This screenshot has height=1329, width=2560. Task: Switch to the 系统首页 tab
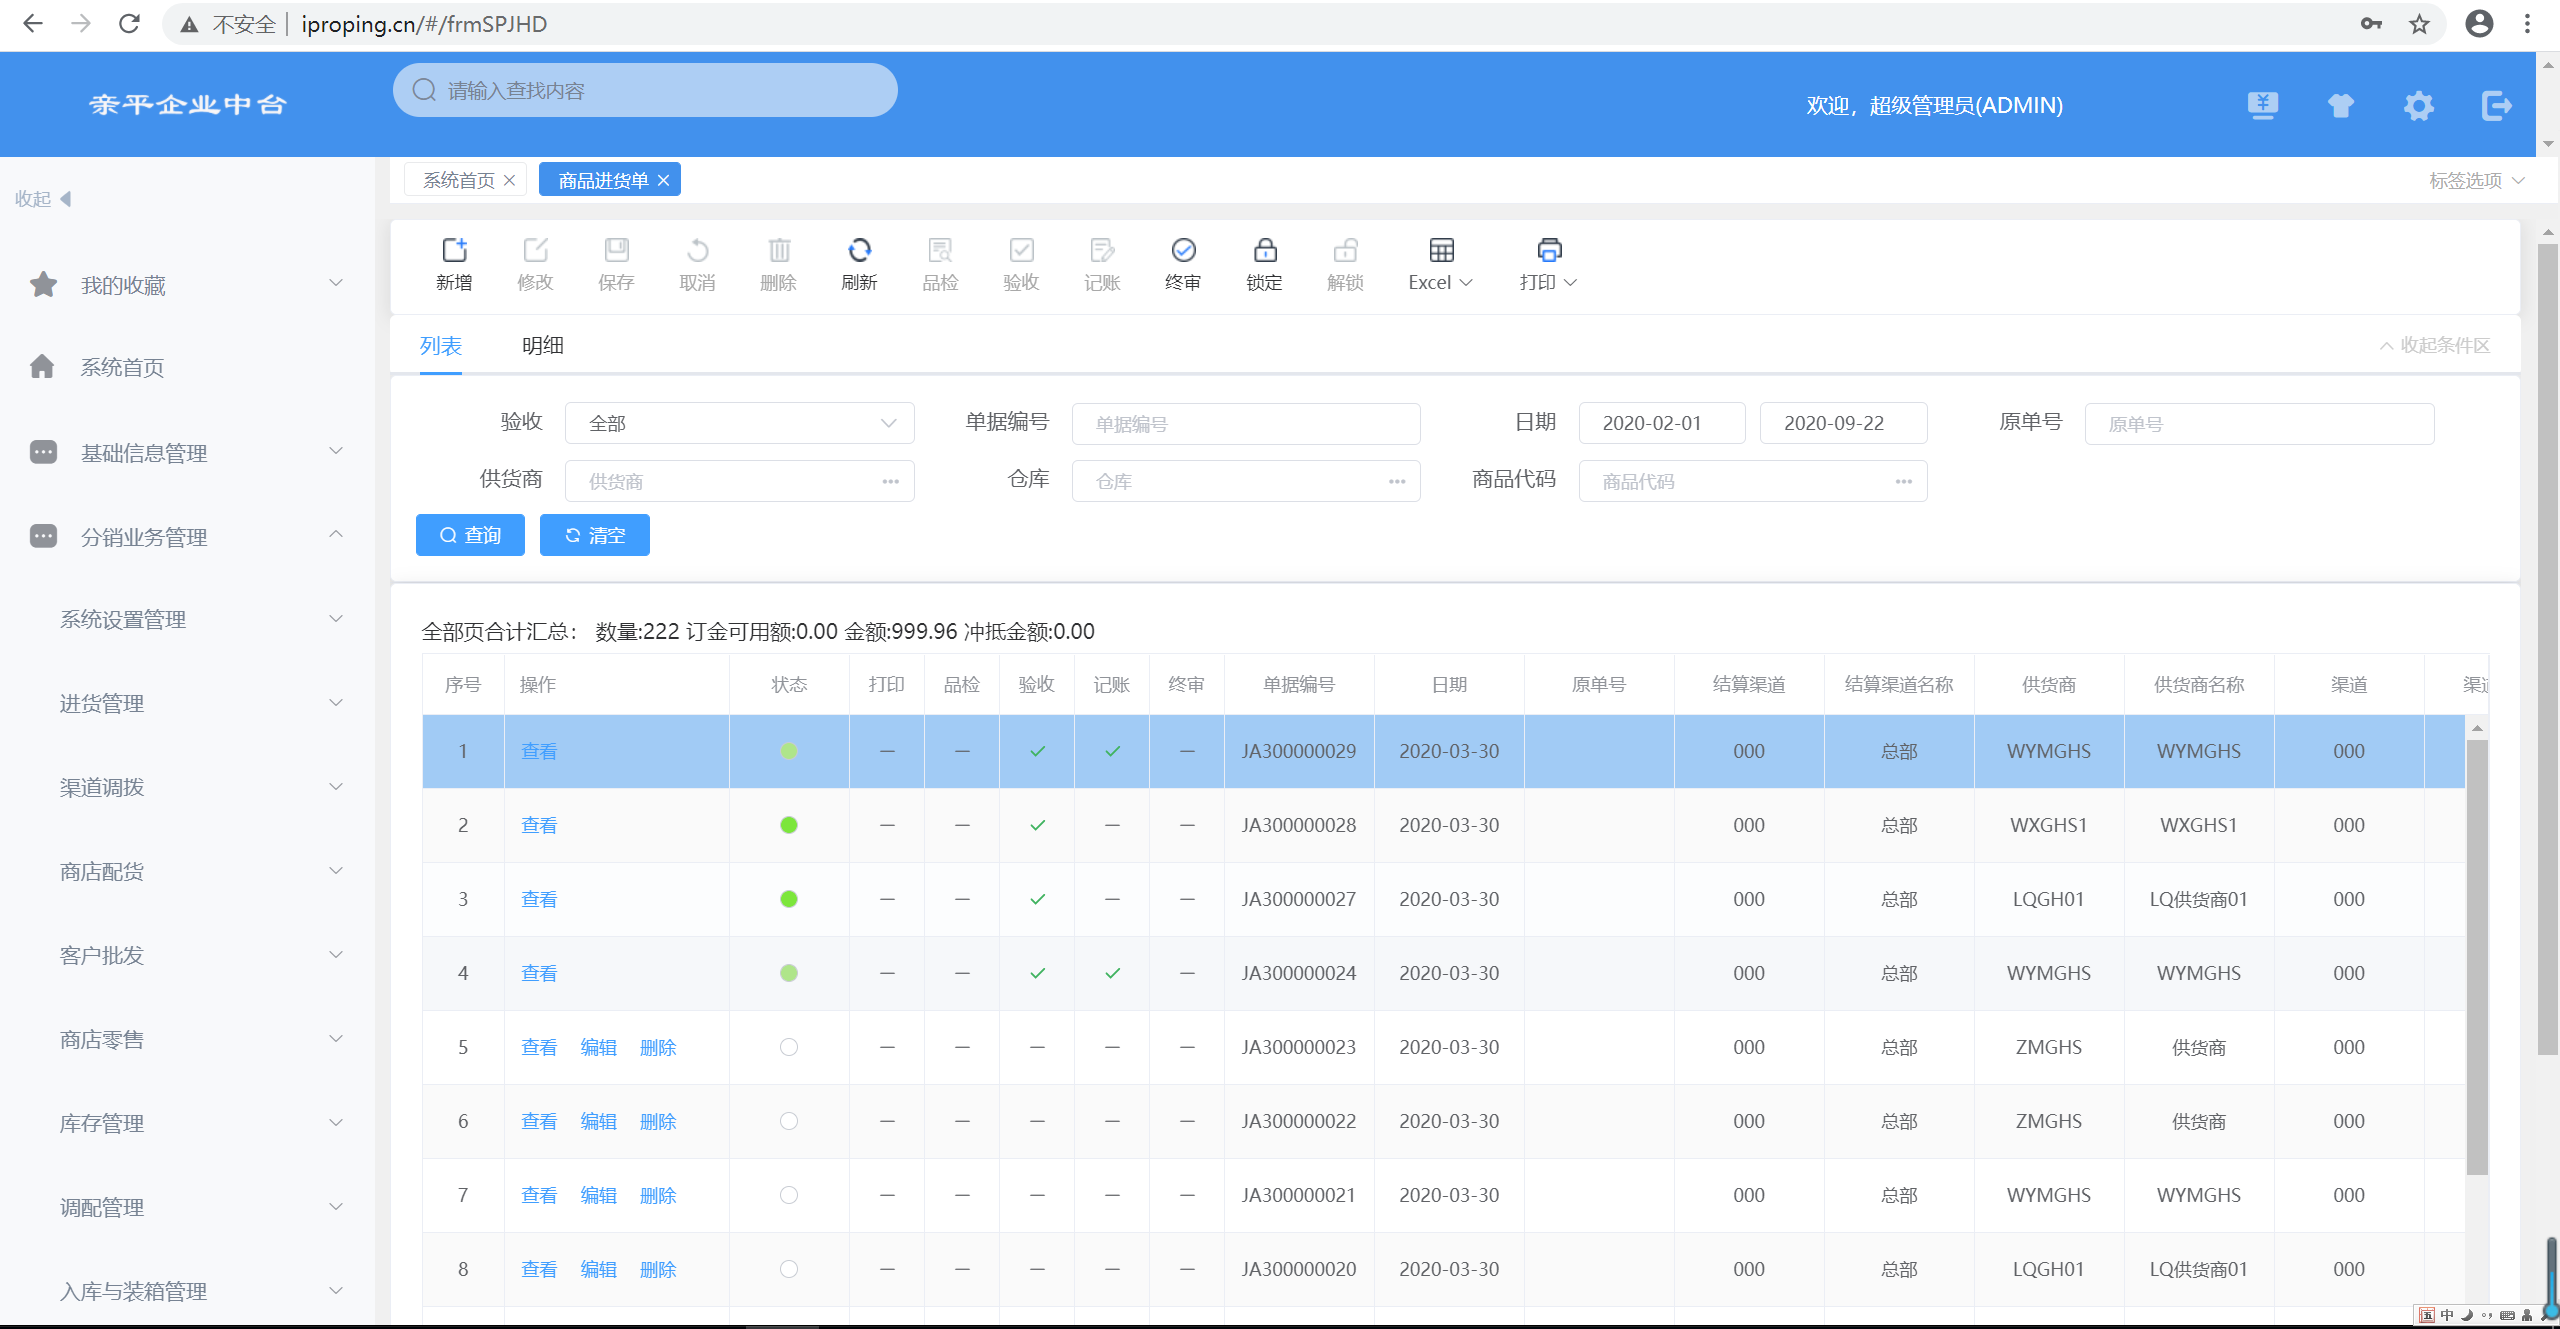pos(458,180)
